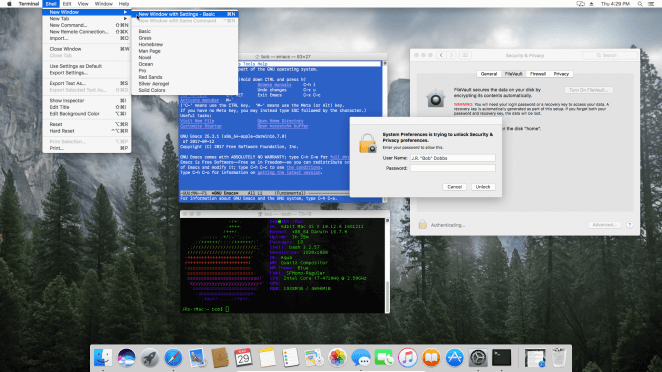This screenshot has height=372, width=662.
Task: Click the lock icon in Security & Privacy
Action: pos(423,225)
